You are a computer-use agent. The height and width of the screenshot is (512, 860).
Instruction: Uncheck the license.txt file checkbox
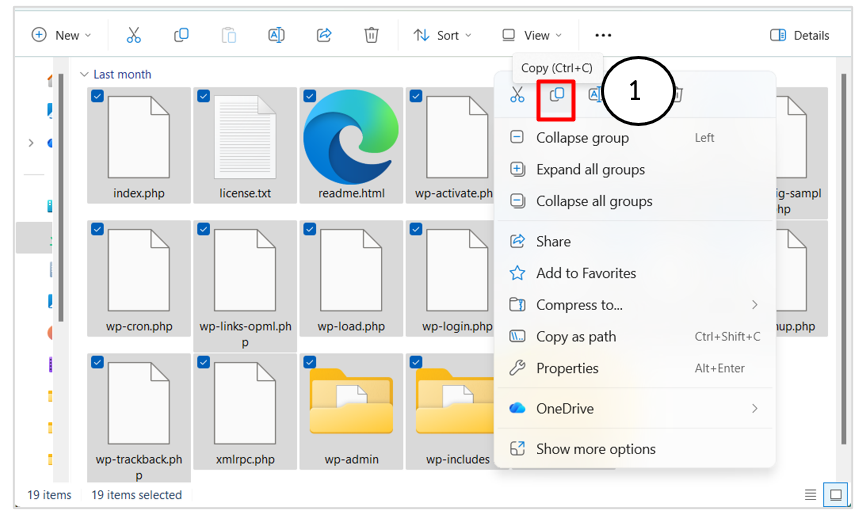click(203, 97)
